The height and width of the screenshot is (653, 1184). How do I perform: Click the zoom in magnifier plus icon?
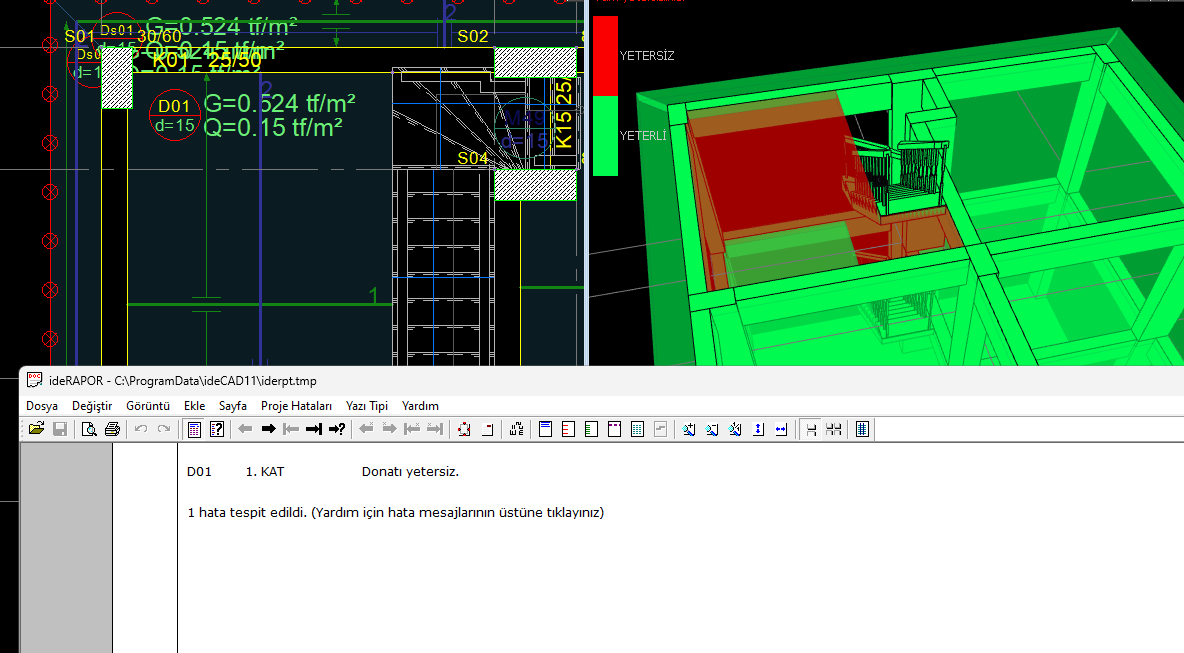(x=689, y=429)
